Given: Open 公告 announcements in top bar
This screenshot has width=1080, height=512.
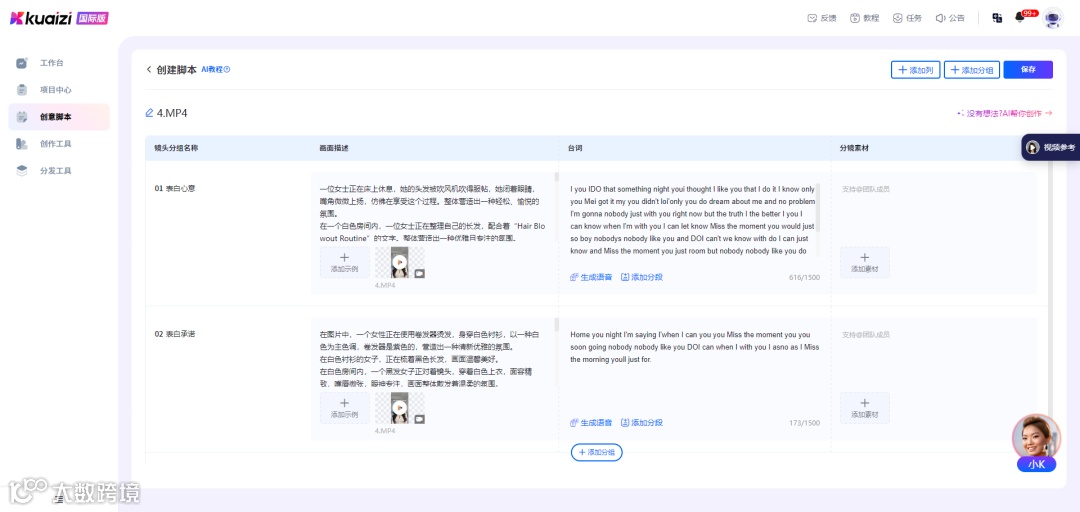Looking at the screenshot, I should coord(950,19).
